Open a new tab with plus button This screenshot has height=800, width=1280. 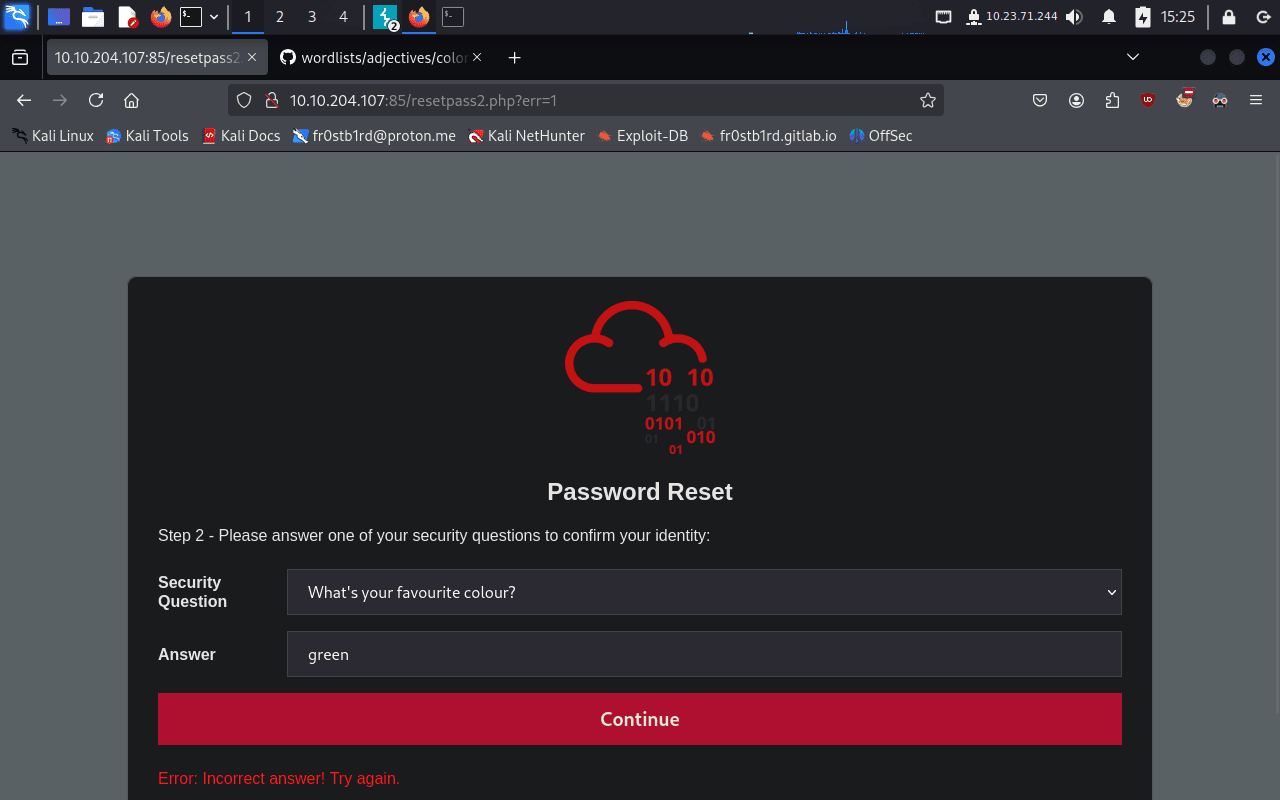514,58
